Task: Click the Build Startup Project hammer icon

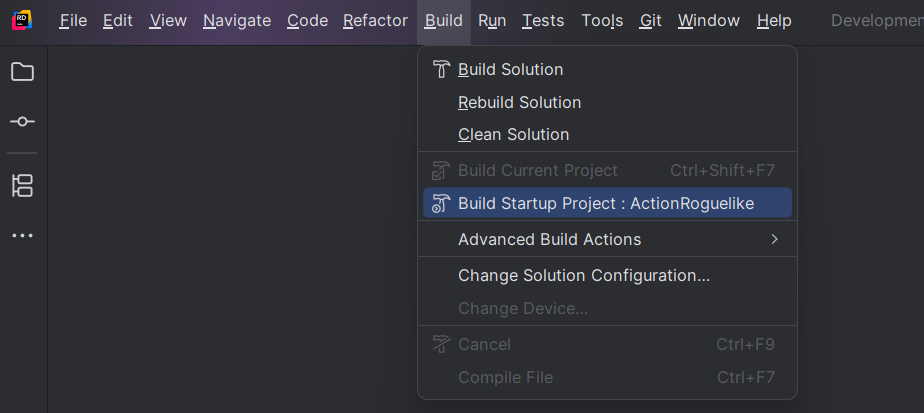Action: (441, 204)
